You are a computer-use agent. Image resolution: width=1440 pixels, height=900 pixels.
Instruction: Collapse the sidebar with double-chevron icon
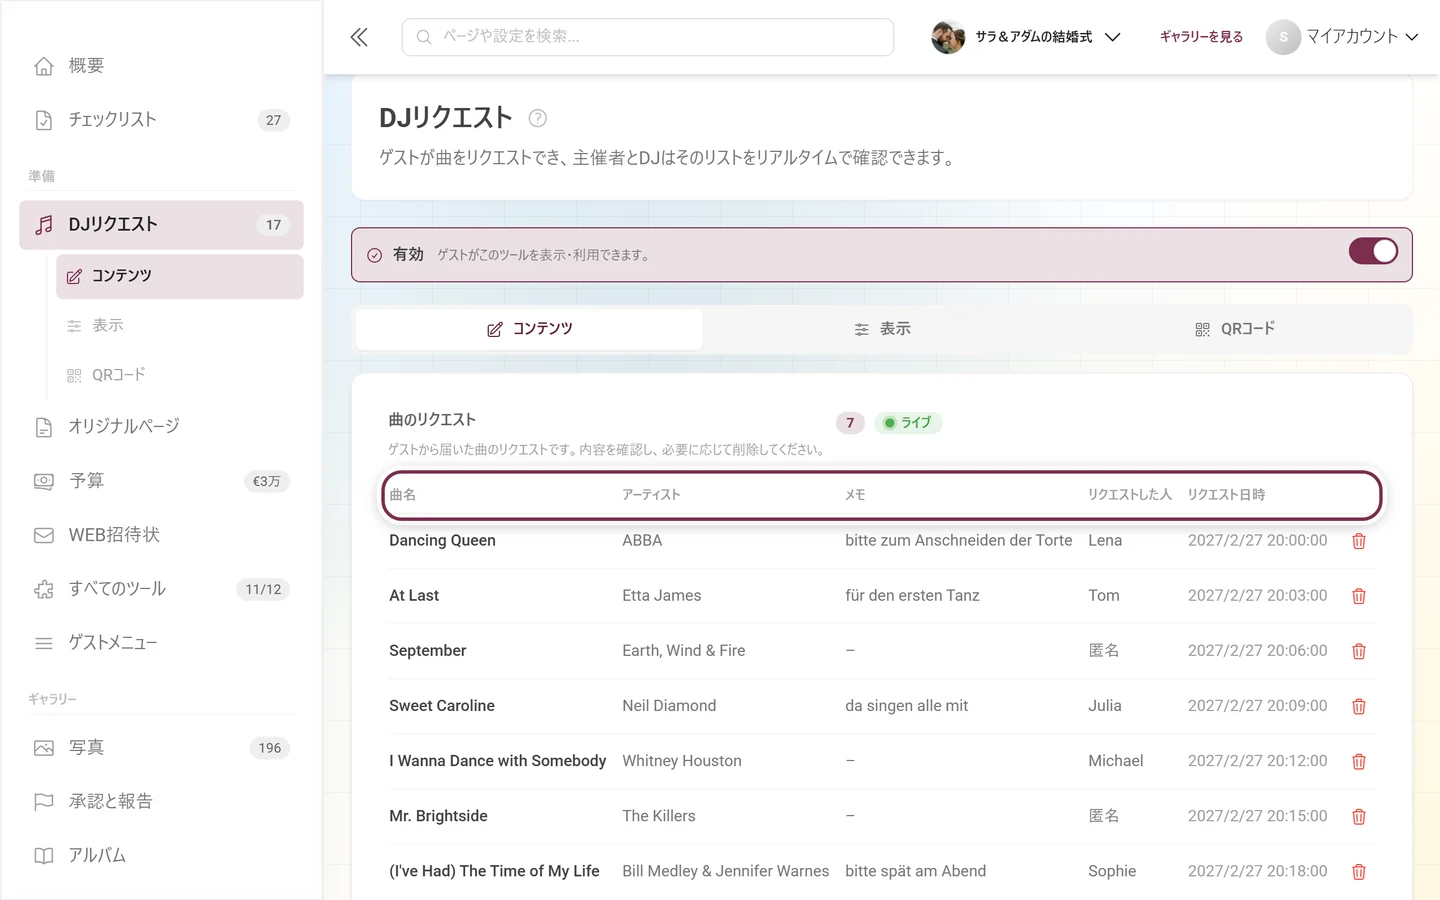pos(359,37)
